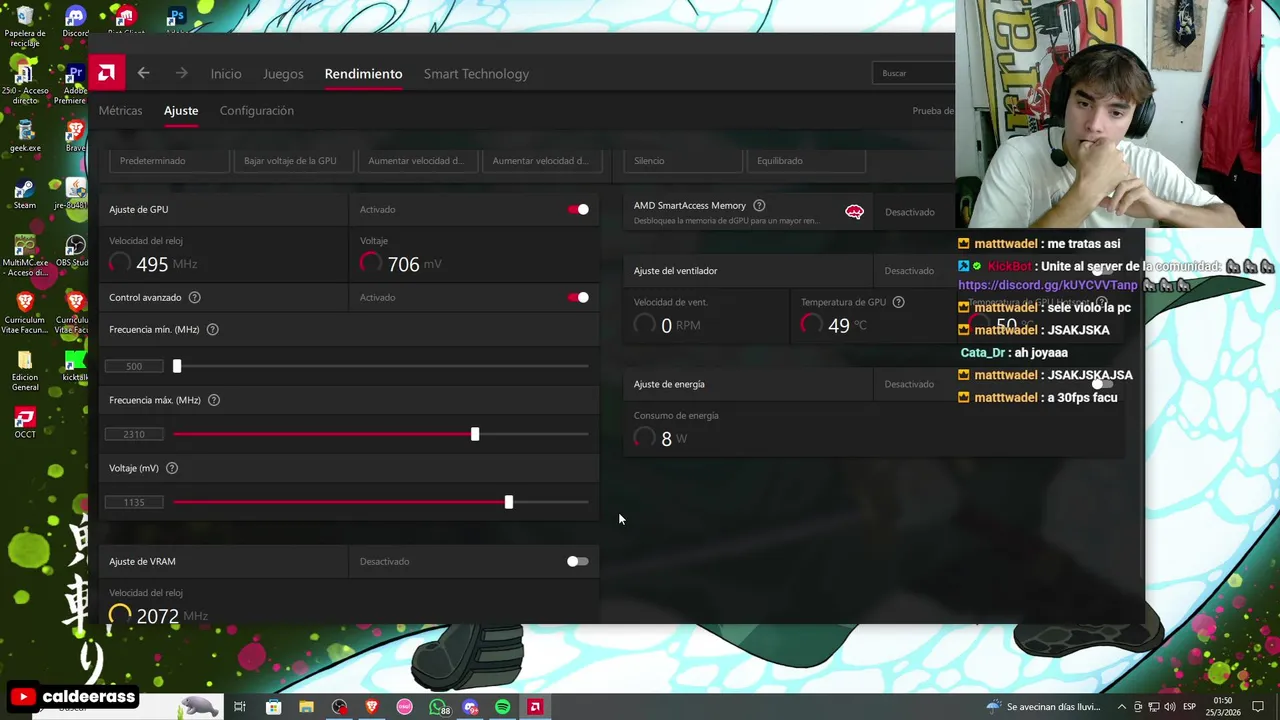Switch to the Configuración sub-tab

257,111
